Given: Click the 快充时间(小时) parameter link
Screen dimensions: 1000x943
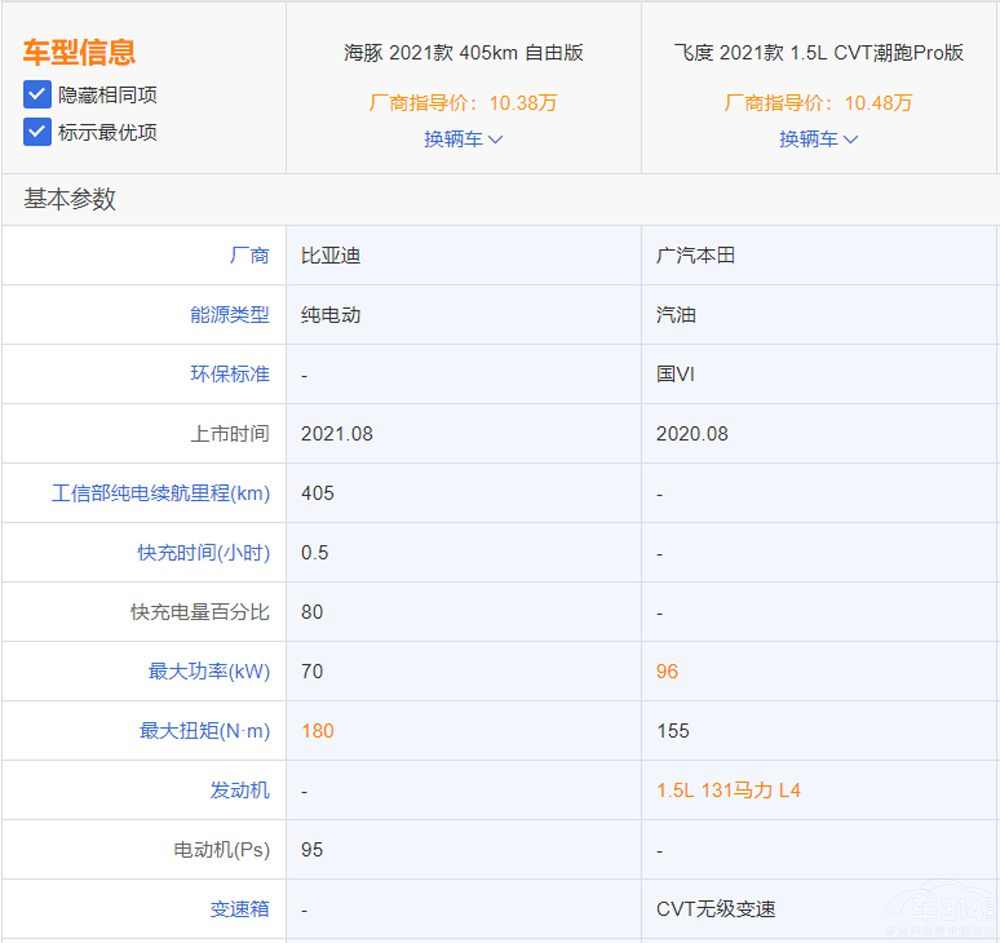Looking at the screenshot, I should (203, 552).
